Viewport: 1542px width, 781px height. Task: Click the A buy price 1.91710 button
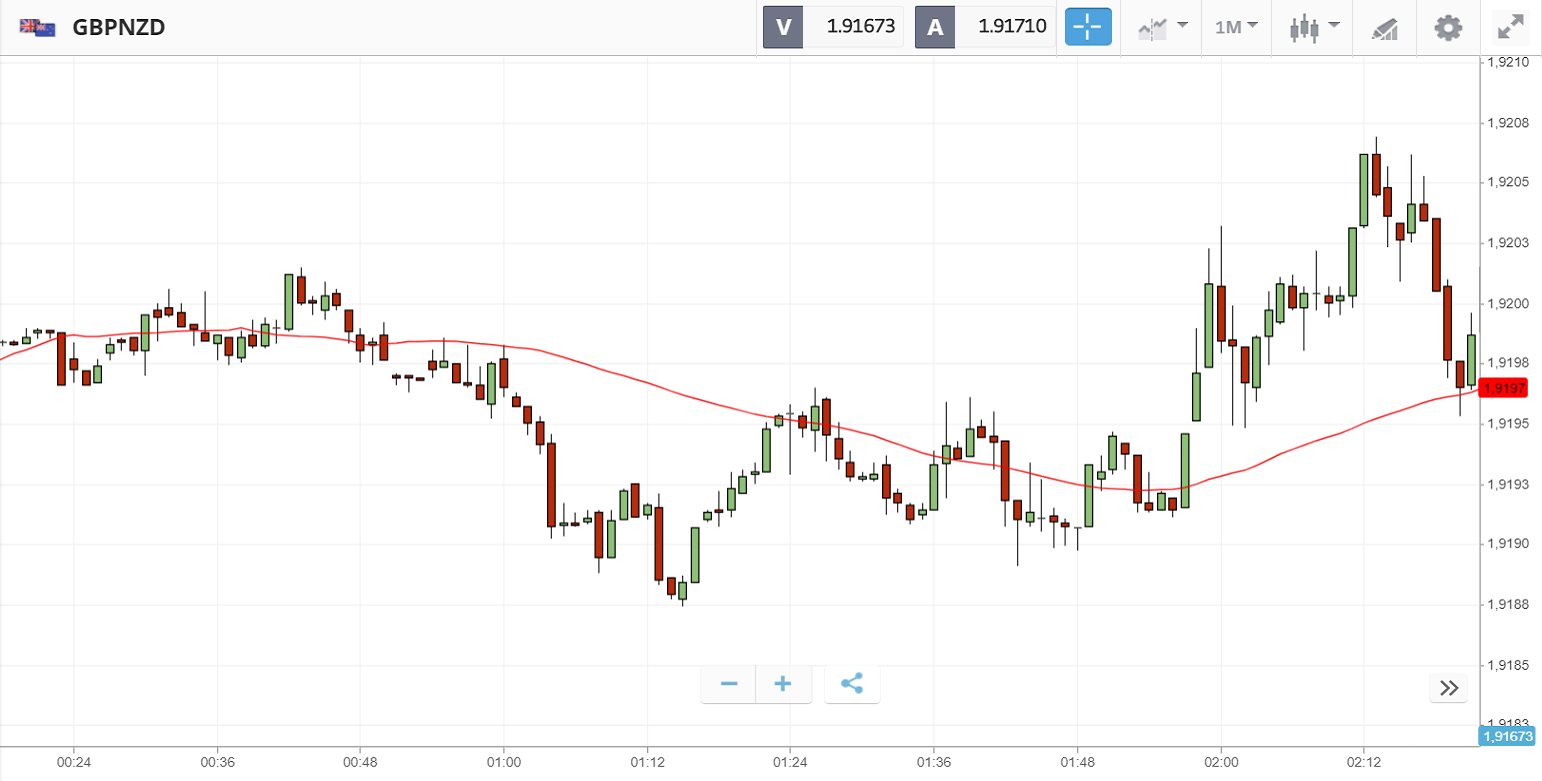[x=985, y=27]
